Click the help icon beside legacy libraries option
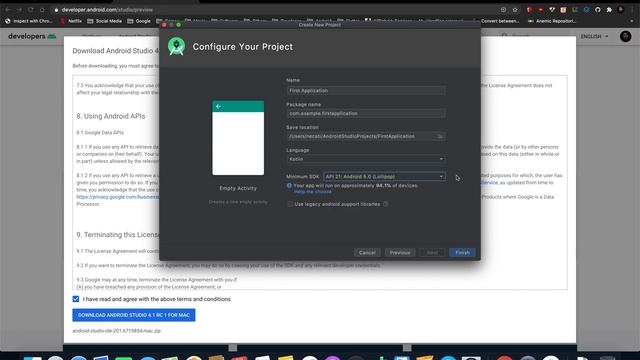Screen dimensions: 640x360 click(386, 204)
